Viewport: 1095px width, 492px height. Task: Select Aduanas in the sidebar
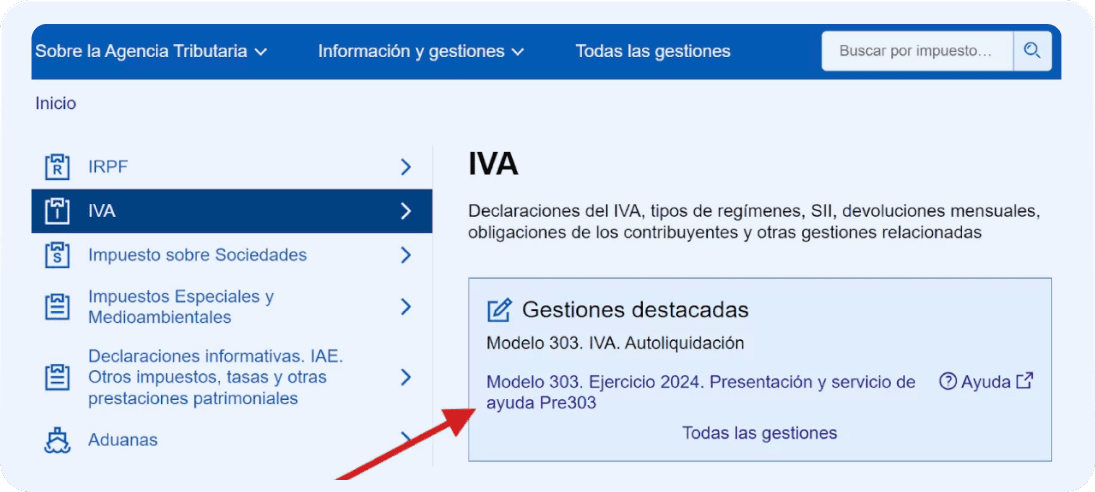pos(123,440)
